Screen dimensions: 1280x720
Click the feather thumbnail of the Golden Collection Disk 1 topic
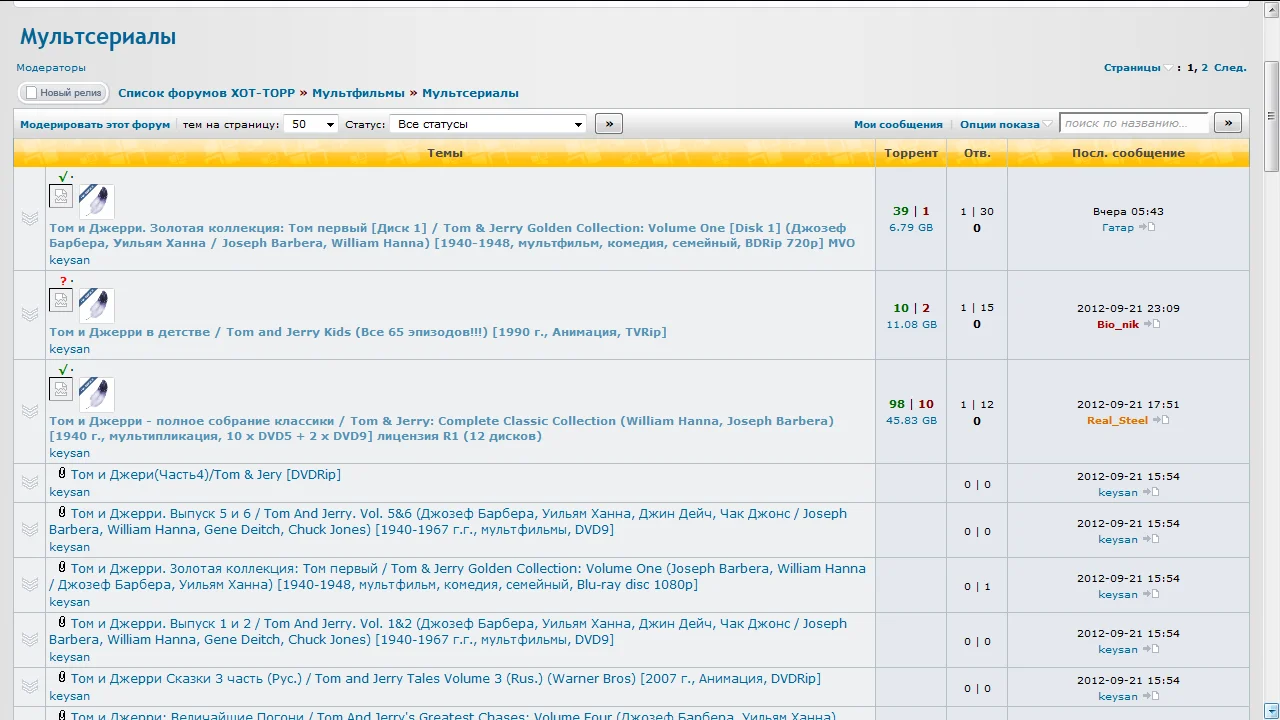pos(97,201)
